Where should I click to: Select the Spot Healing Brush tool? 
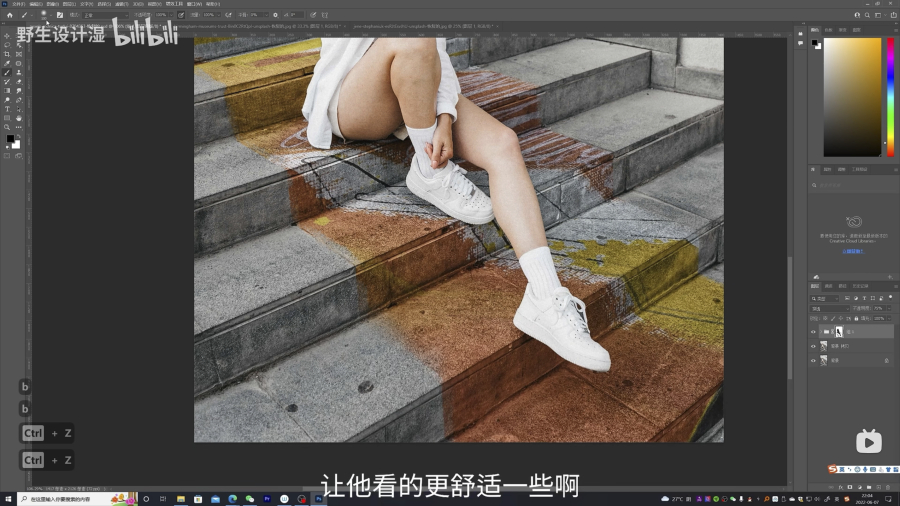click(x=19, y=63)
